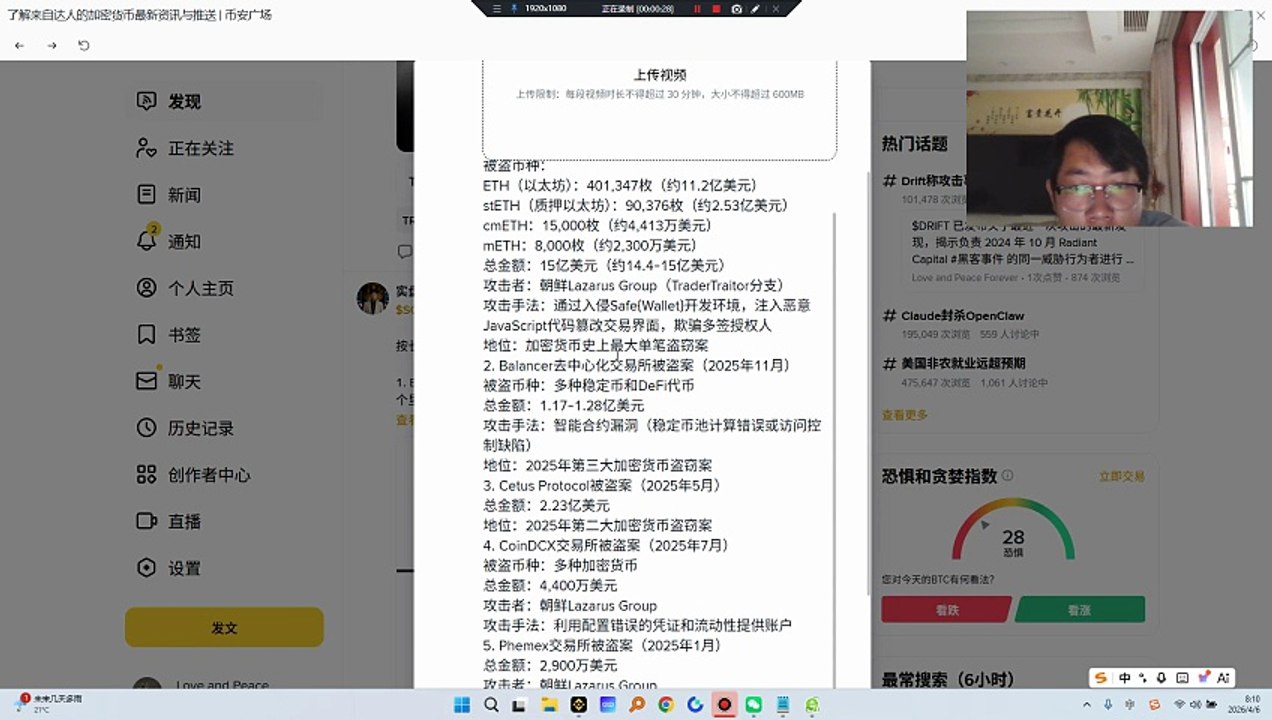Vote 看涨 (bullish) on BTC
The image size is (1272, 720).
click(x=1080, y=609)
